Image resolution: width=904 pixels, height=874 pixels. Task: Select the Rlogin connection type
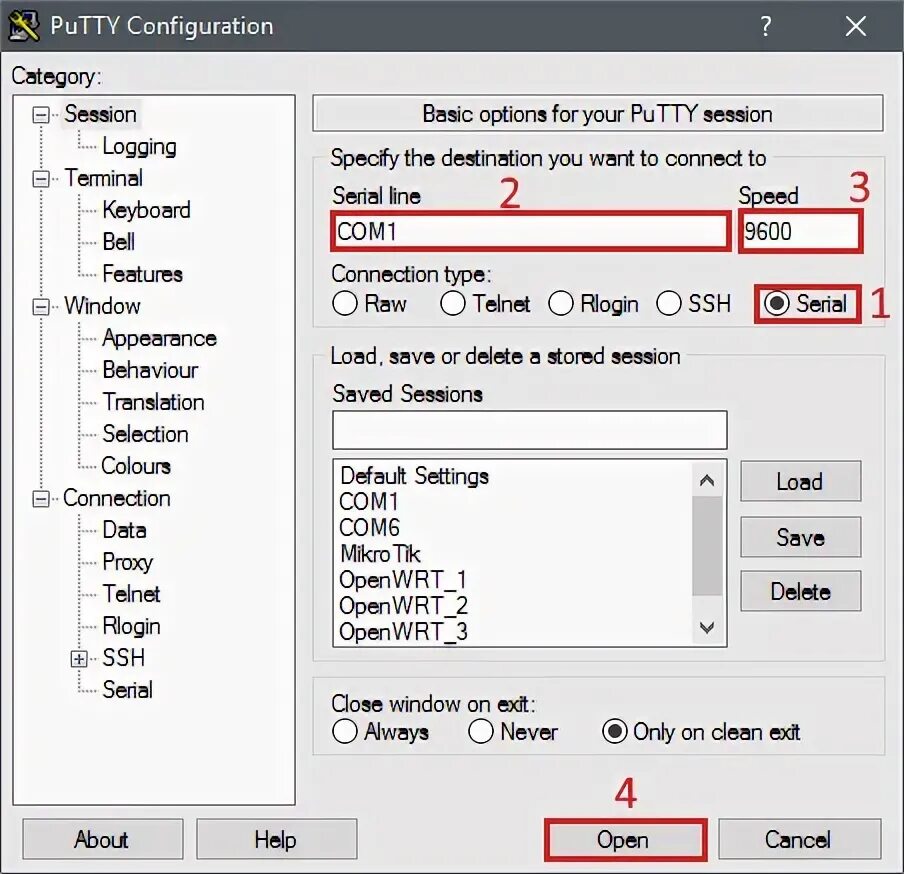point(593,303)
